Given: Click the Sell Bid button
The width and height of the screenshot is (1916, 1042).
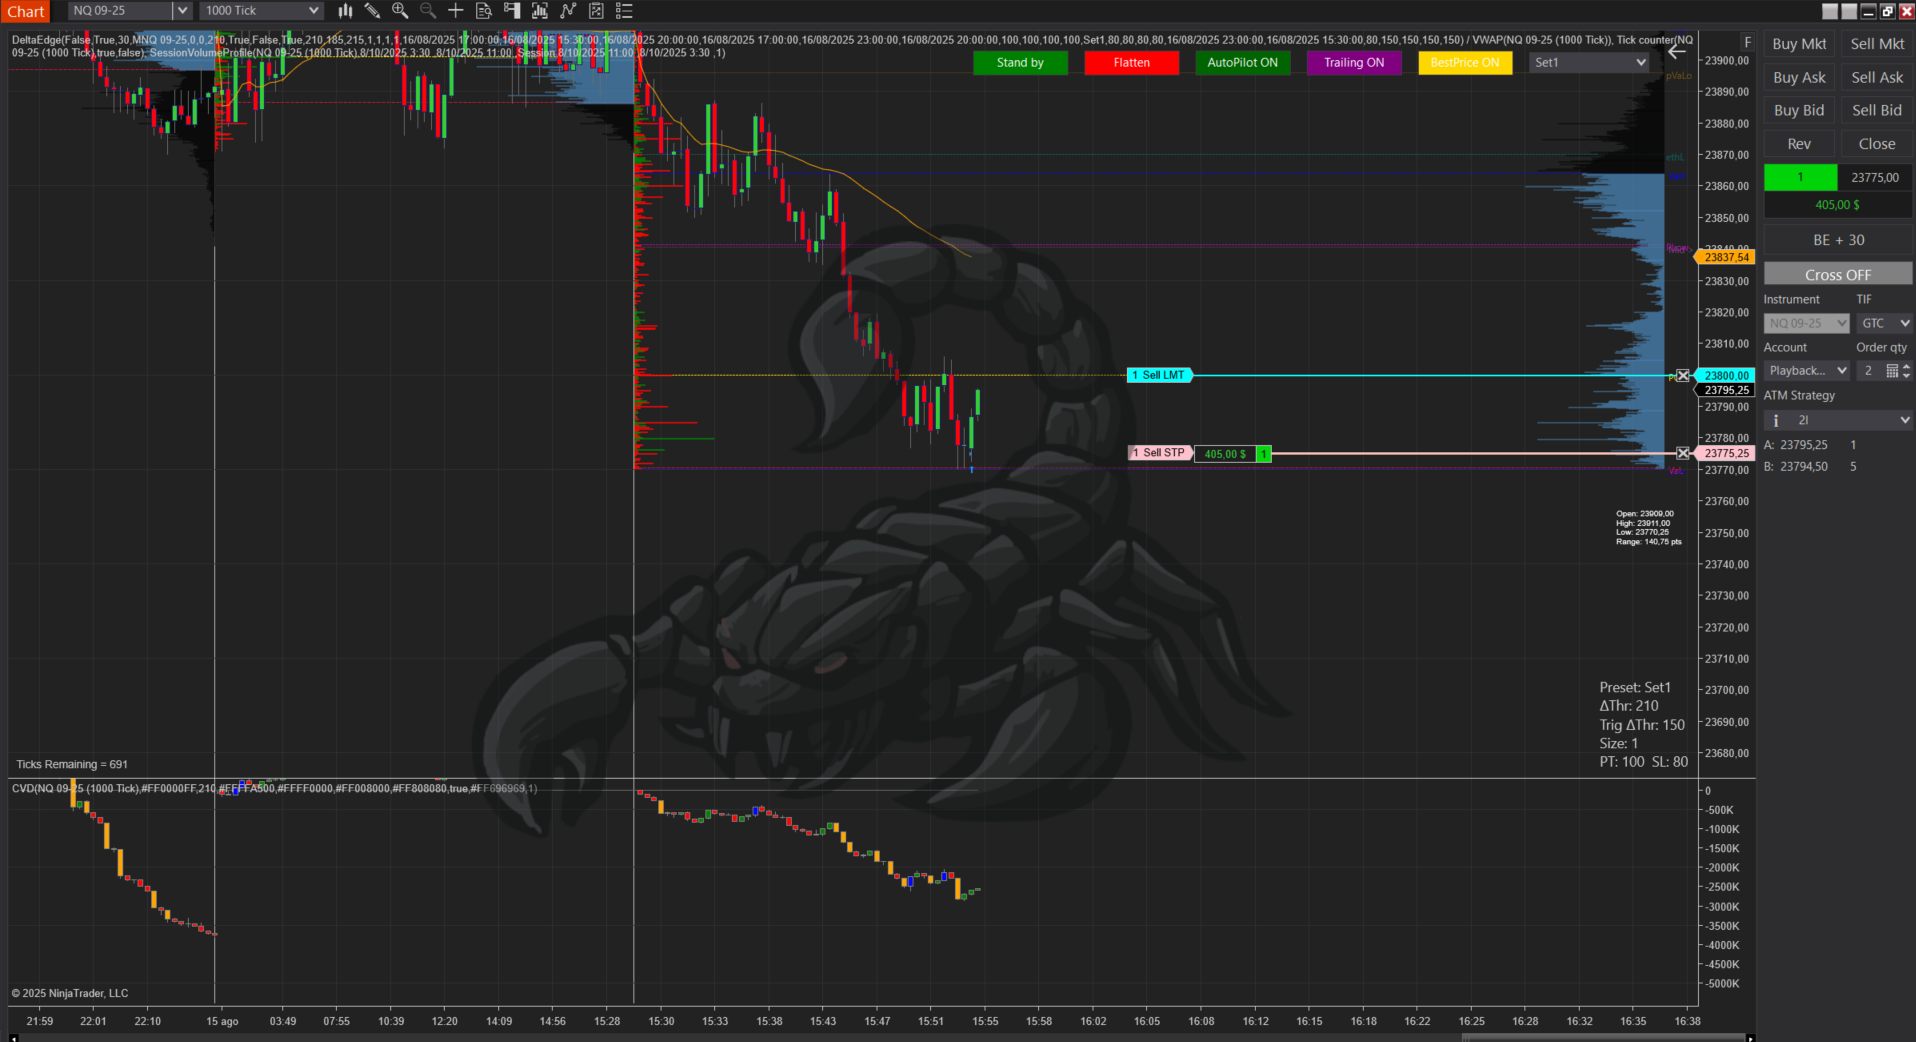Looking at the screenshot, I should [x=1877, y=110].
